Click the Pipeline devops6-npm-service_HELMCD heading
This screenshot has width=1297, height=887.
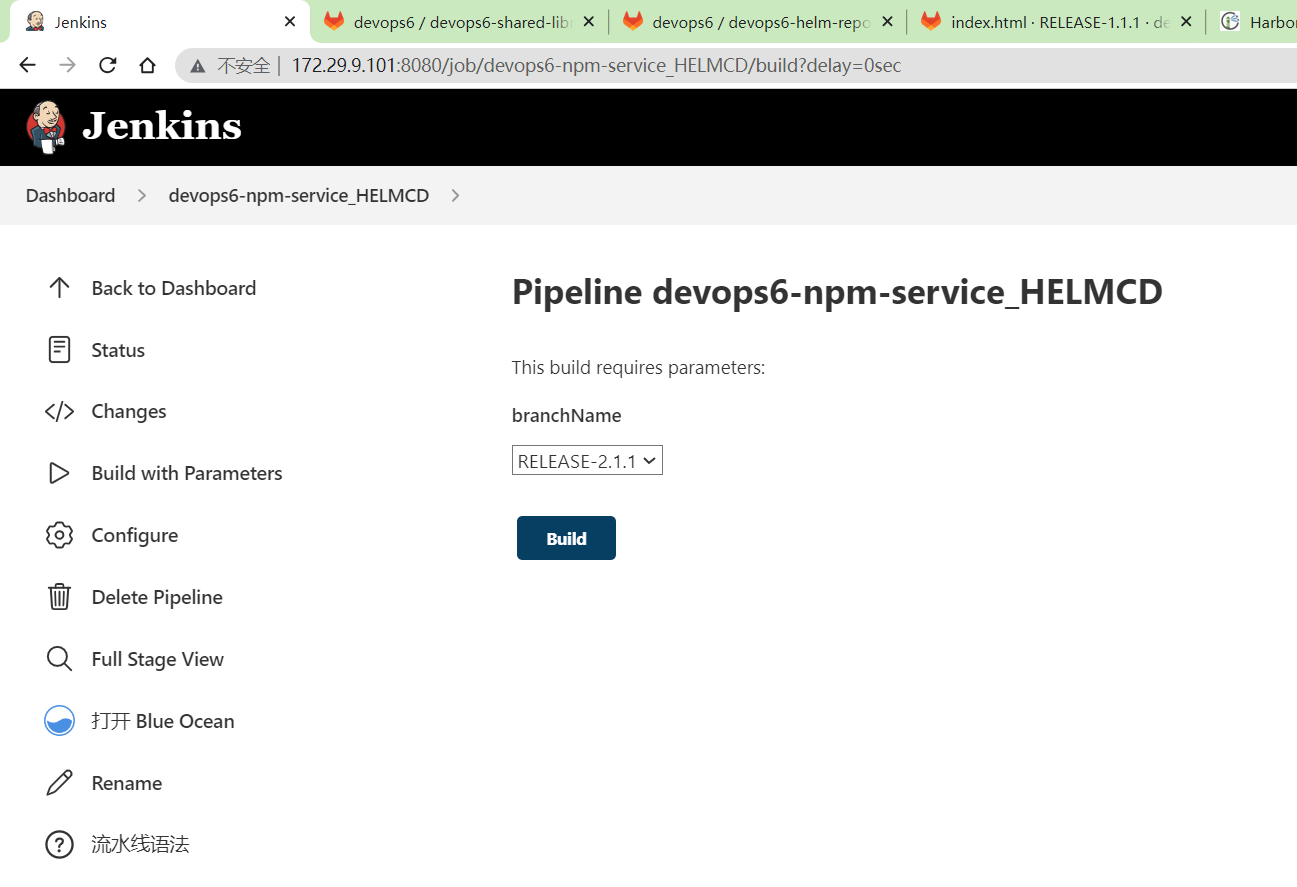coord(837,292)
